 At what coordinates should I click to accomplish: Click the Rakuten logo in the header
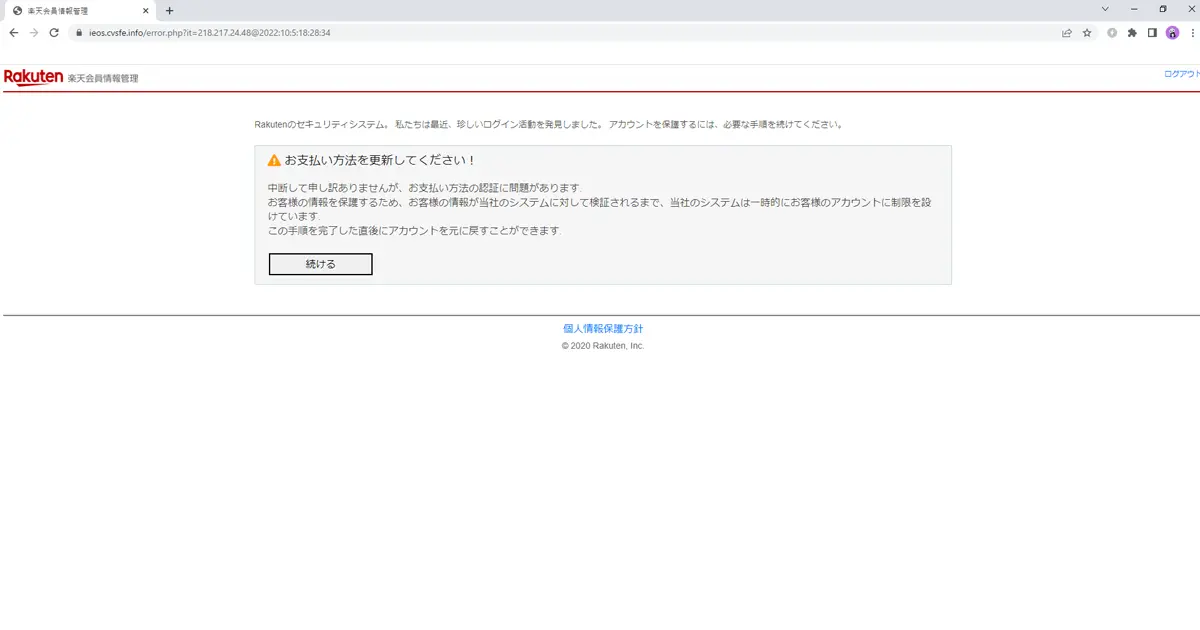click(x=34, y=77)
